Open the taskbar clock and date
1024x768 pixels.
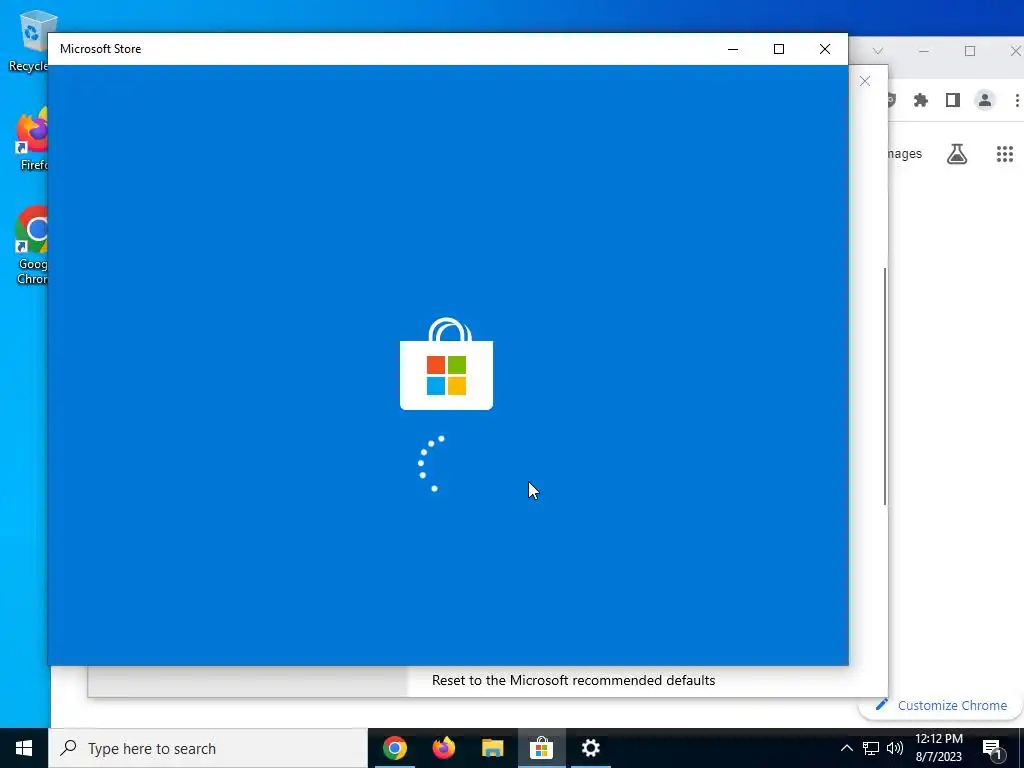[x=938, y=748]
